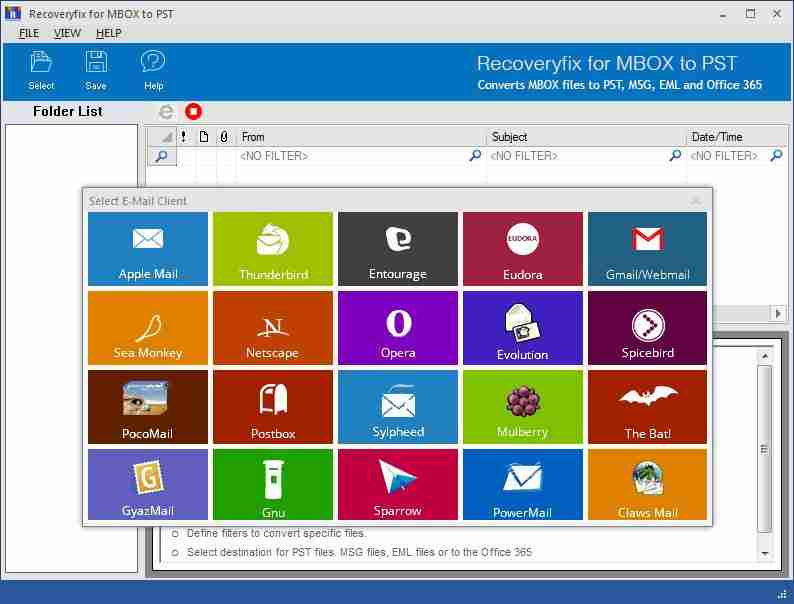Select The Bat! tile

pos(647,407)
